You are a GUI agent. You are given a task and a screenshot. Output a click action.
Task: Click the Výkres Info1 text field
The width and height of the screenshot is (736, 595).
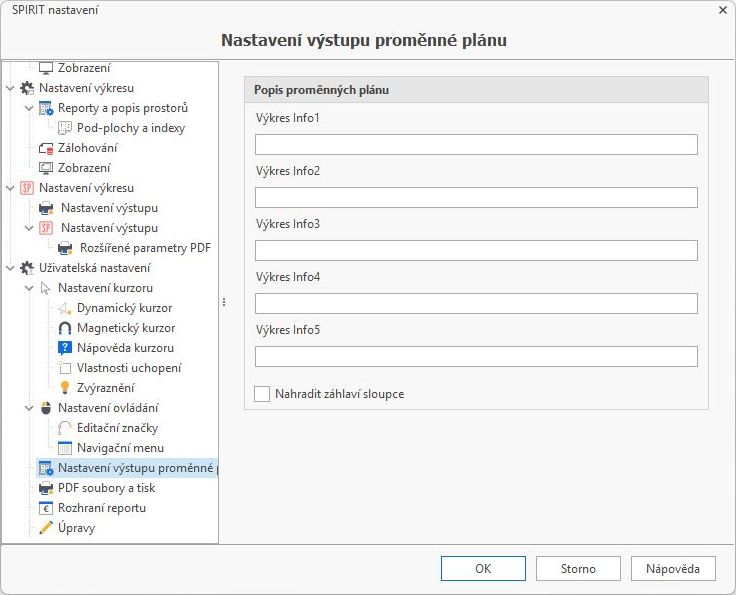476,145
